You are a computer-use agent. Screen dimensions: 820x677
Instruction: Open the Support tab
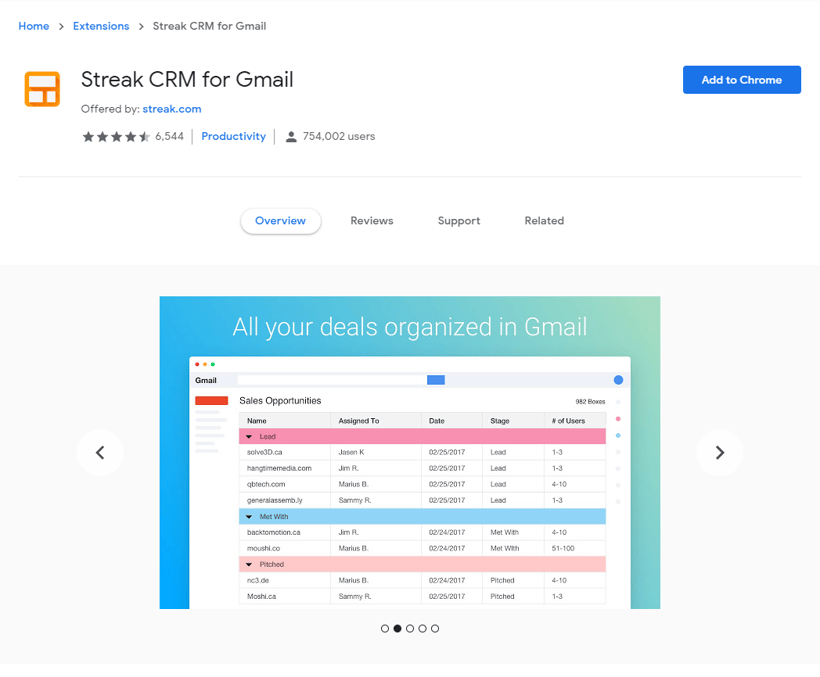pyautogui.click(x=458, y=221)
